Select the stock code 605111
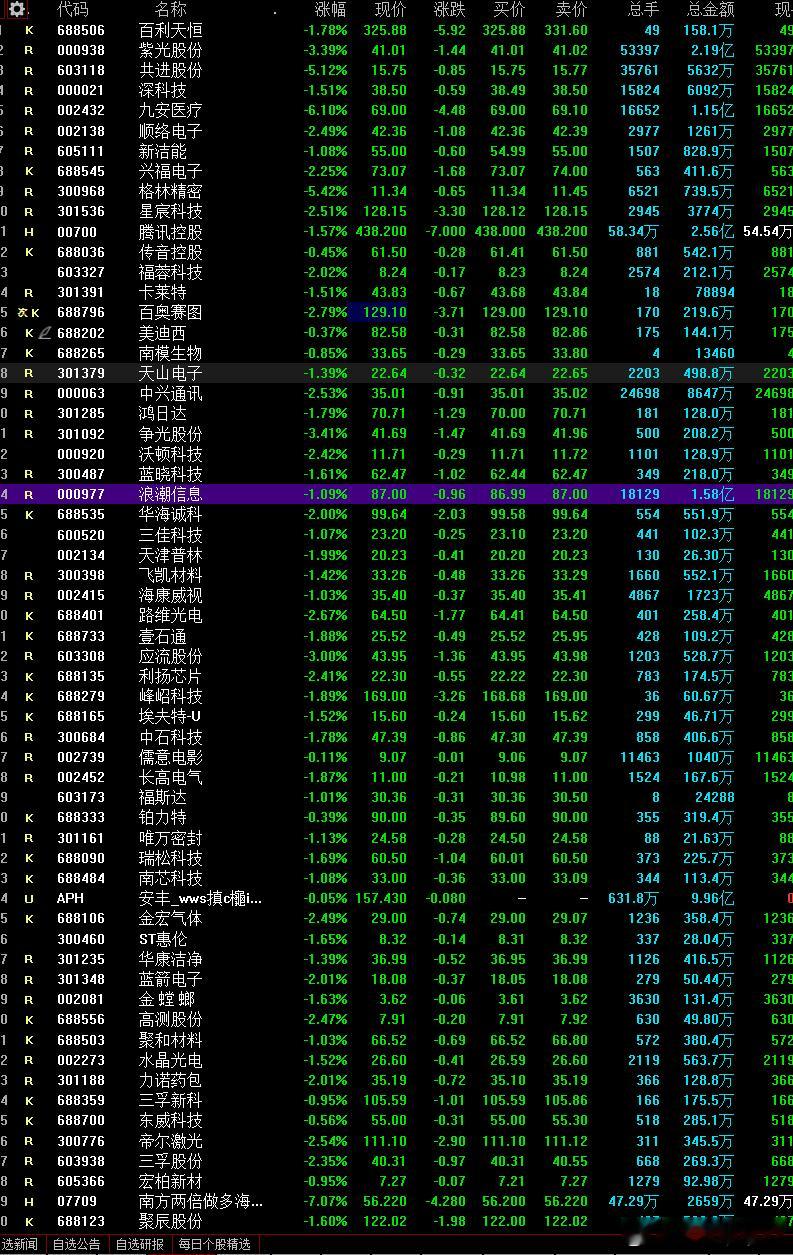793x1255 pixels. tap(81, 151)
